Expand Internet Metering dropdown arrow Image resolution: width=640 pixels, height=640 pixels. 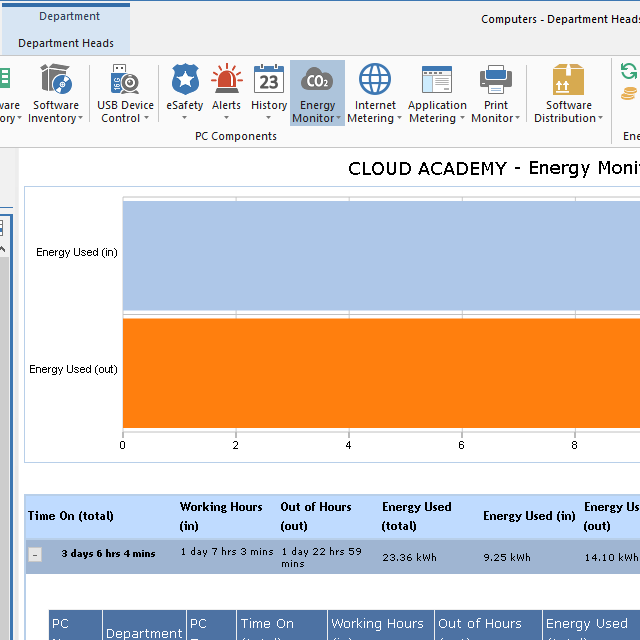pyautogui.click(x=399, y=118)
